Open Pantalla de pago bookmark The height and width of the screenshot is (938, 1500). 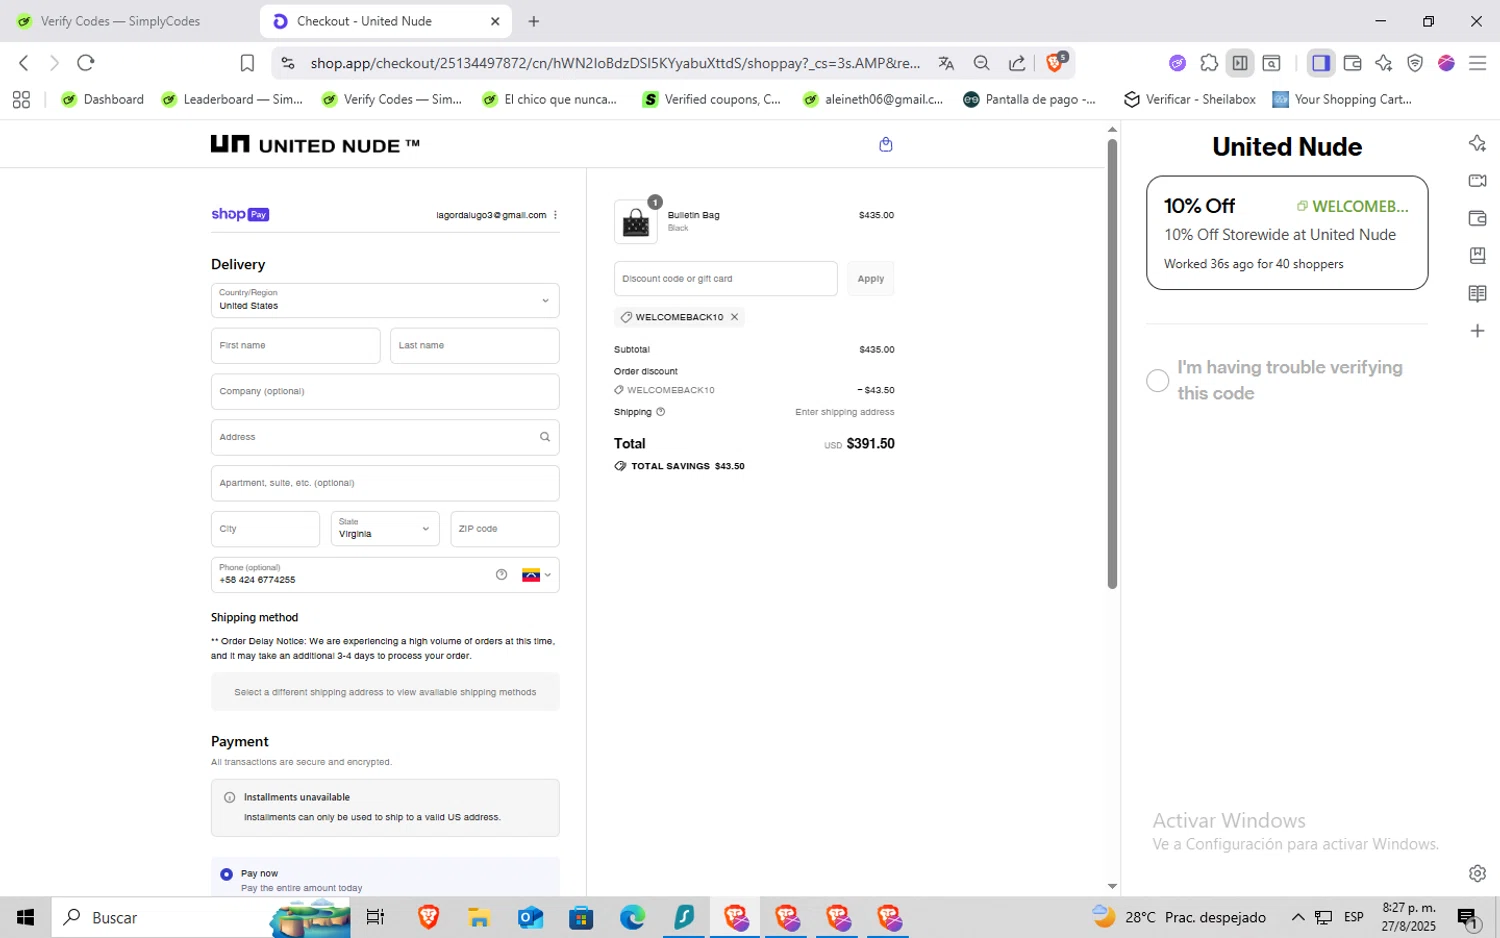1029,99
